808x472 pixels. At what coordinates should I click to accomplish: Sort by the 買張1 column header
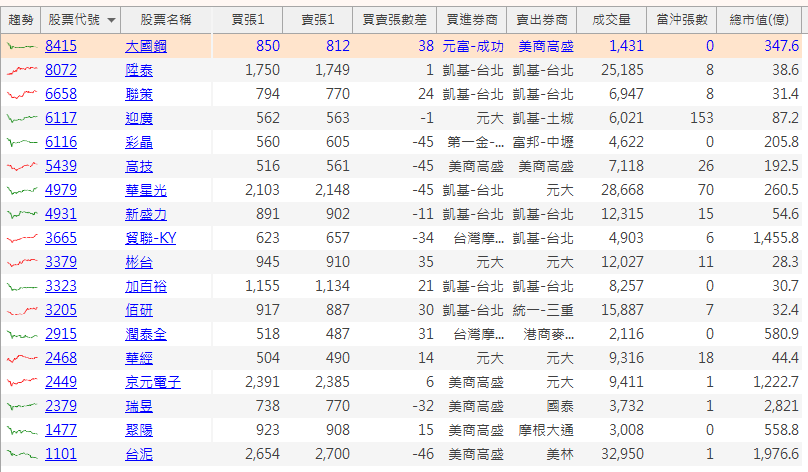click(x=247, y=20)
